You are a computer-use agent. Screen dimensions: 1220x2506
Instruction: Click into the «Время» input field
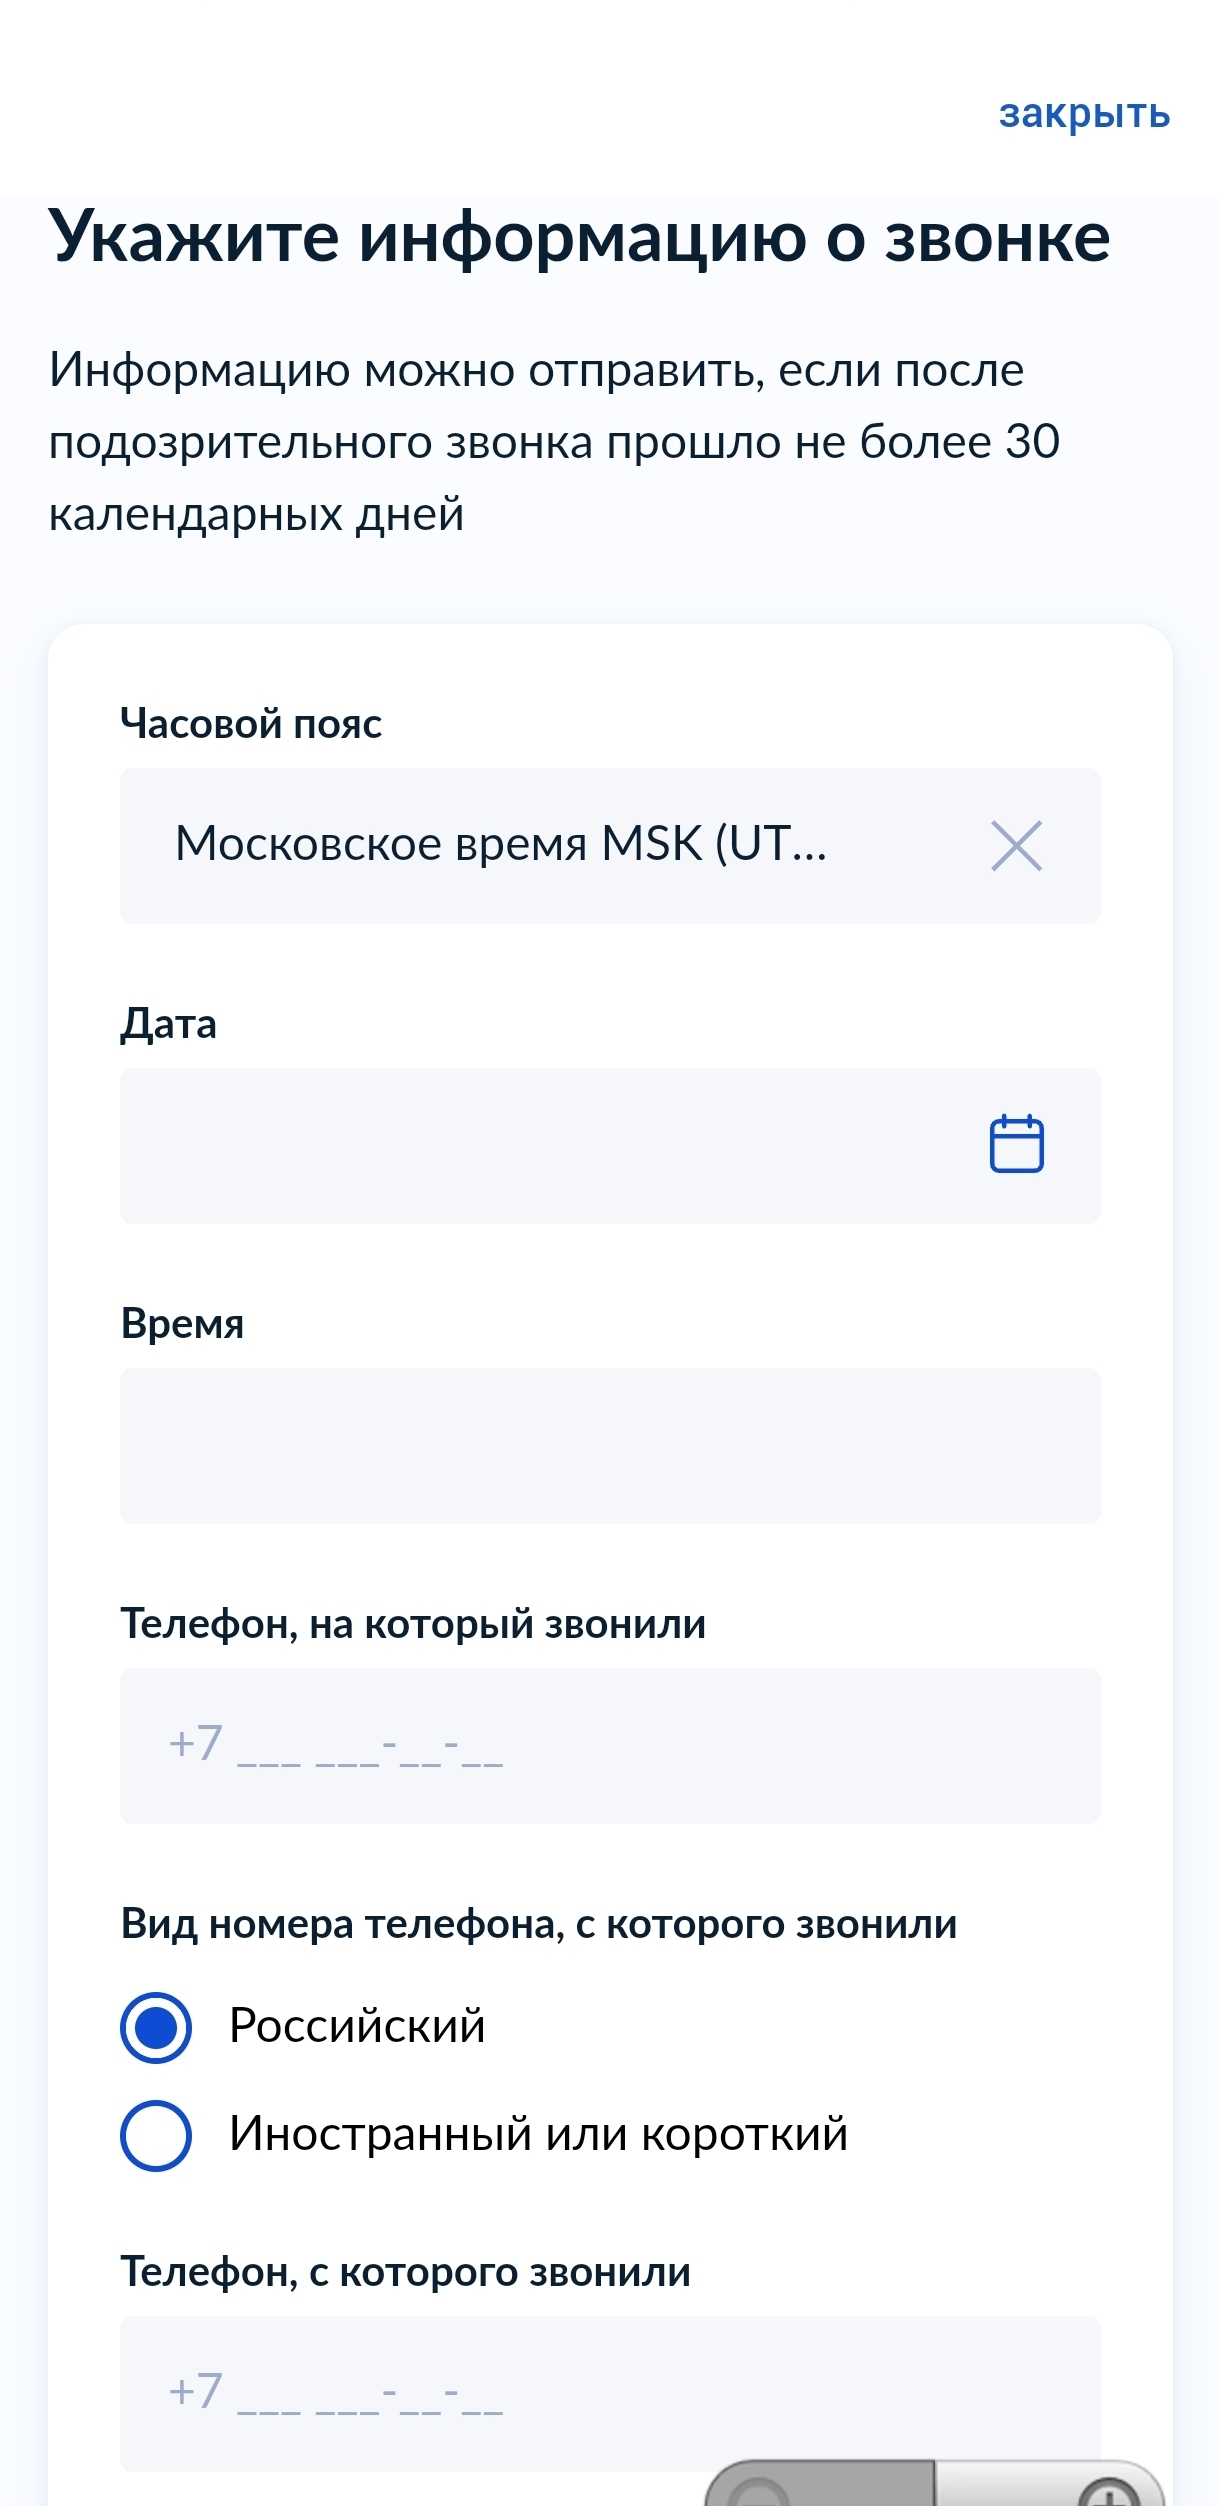click(x=610, y=1446)
